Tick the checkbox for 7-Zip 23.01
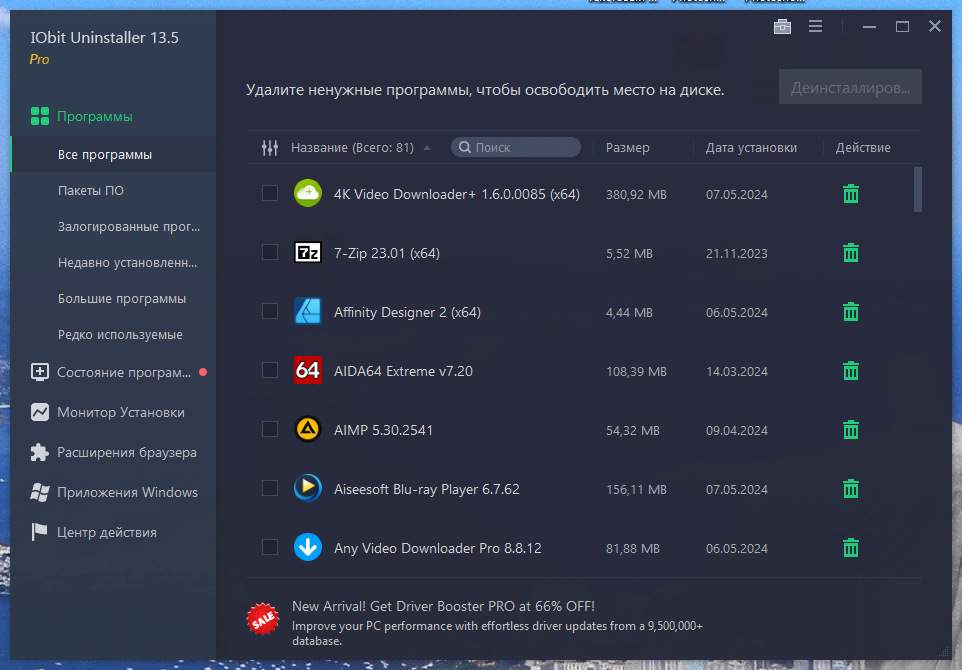 pos(270,252)
